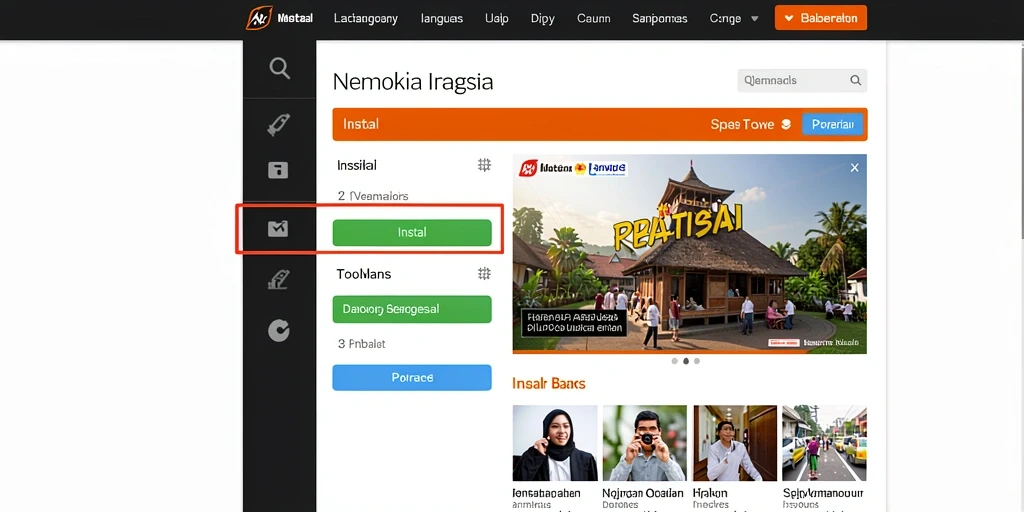This screenshot has height=512, width=1024.
Task: Select the syringe-shaped sidebar icon
Action: (x=279, y=124)
